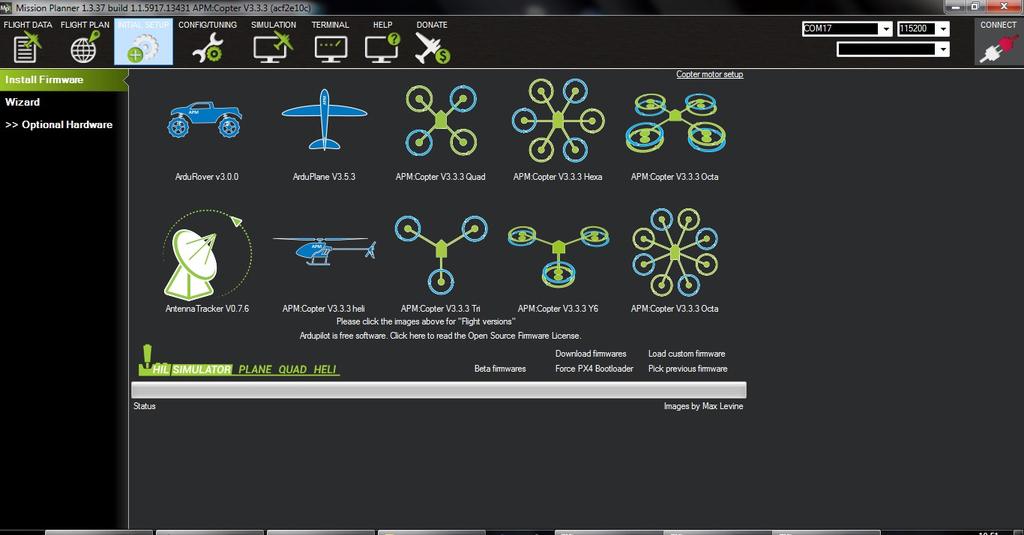The height and width of the screenshot is (535, 1024).
Task: Choose APM:Copter V3.3.3 heli firmware image
Action: coord(324,251)
